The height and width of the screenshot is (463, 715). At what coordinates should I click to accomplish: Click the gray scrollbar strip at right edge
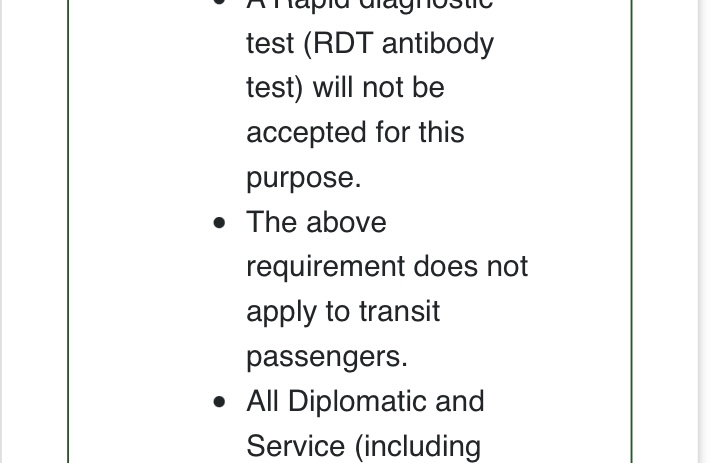pos(704,231)
